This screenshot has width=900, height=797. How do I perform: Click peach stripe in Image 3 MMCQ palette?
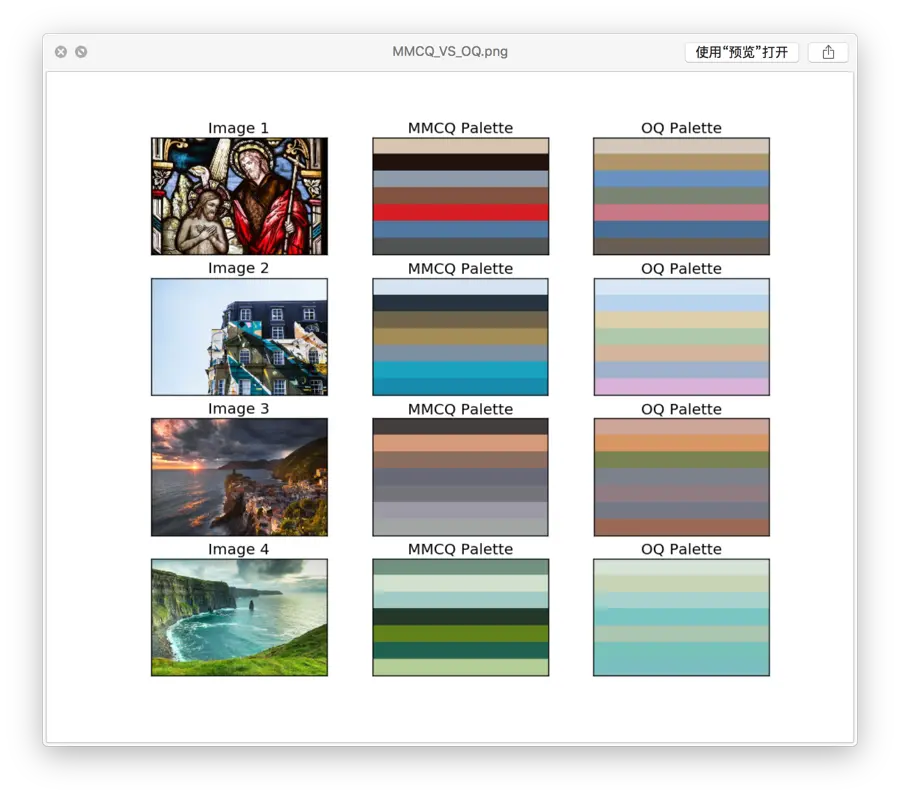coord(460,443)
